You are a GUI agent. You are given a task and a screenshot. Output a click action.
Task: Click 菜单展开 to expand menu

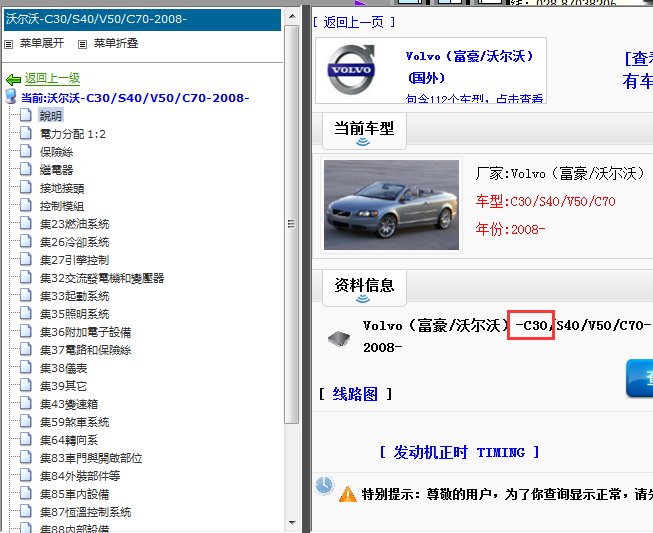tap(42, 43)
